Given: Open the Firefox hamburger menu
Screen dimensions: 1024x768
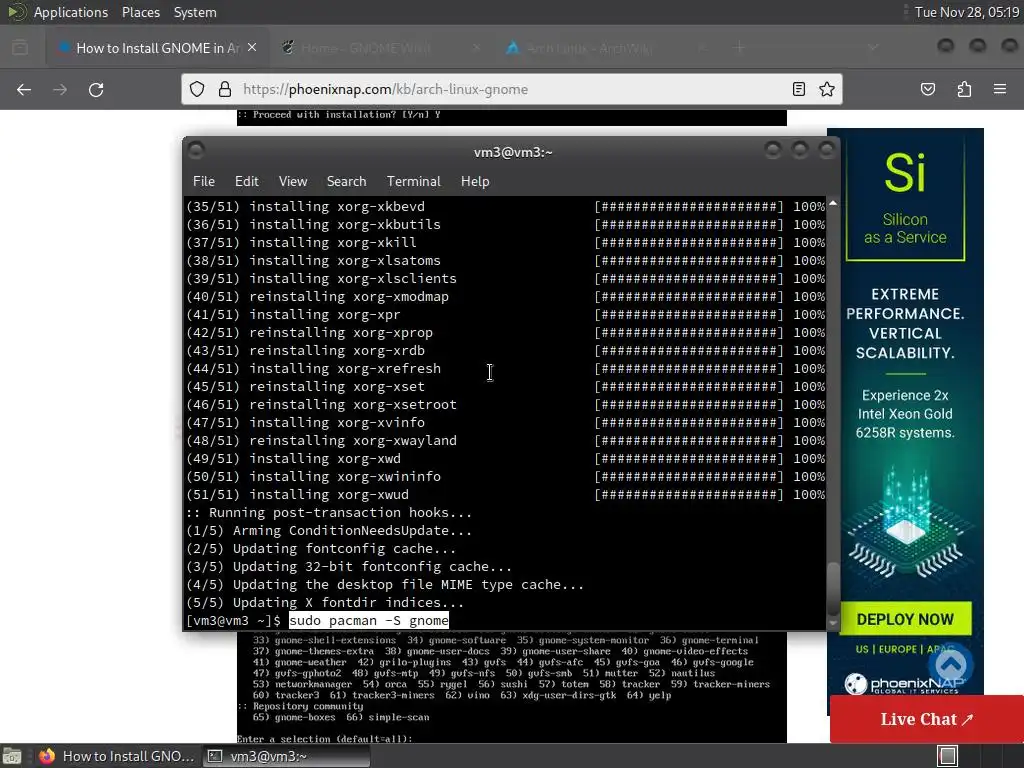Looking at the screenshot, I should click(x=1000, y=89).
